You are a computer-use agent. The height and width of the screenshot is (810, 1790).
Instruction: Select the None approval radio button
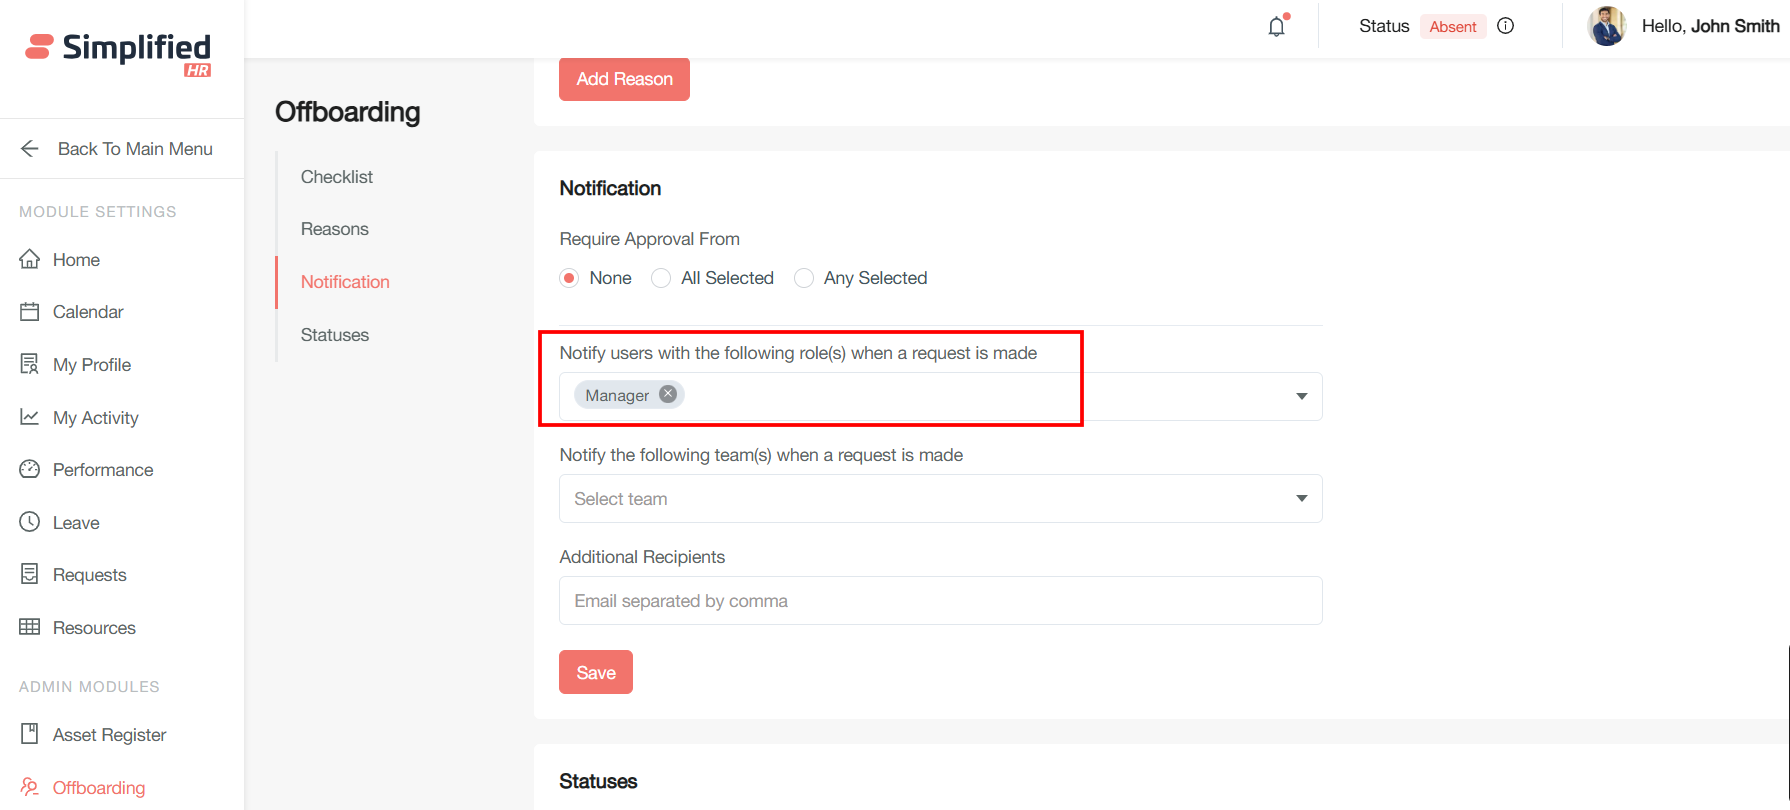click(x=569, y=278)
